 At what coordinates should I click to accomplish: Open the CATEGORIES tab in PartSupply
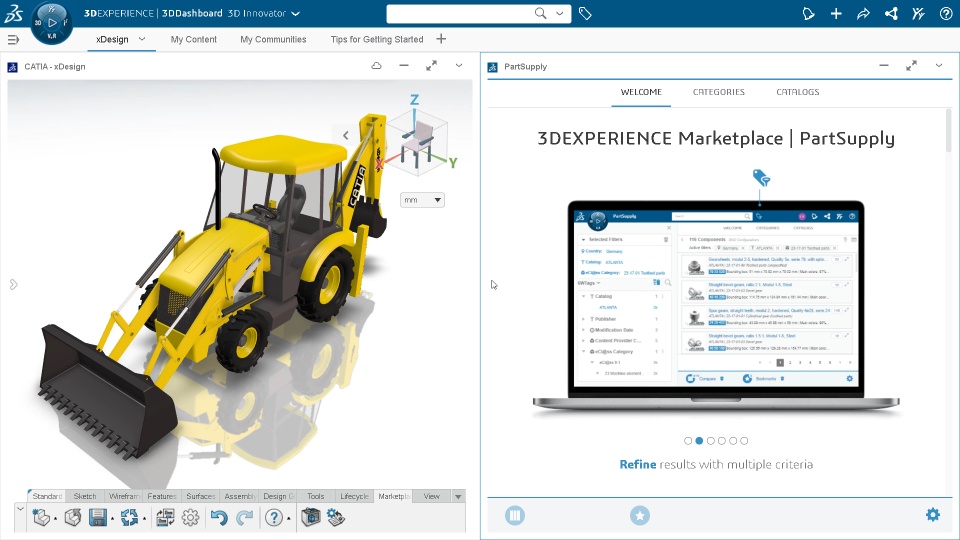click(x=719, y=92)
